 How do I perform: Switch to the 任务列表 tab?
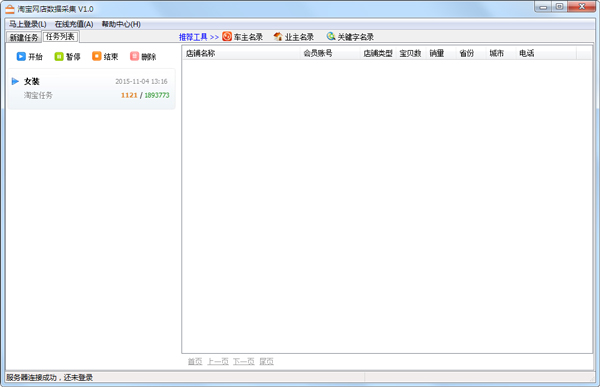(60, 36)
